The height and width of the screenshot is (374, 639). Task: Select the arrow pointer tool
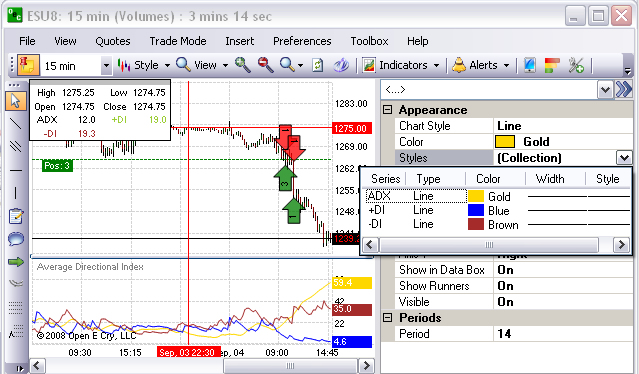[15, 101]
